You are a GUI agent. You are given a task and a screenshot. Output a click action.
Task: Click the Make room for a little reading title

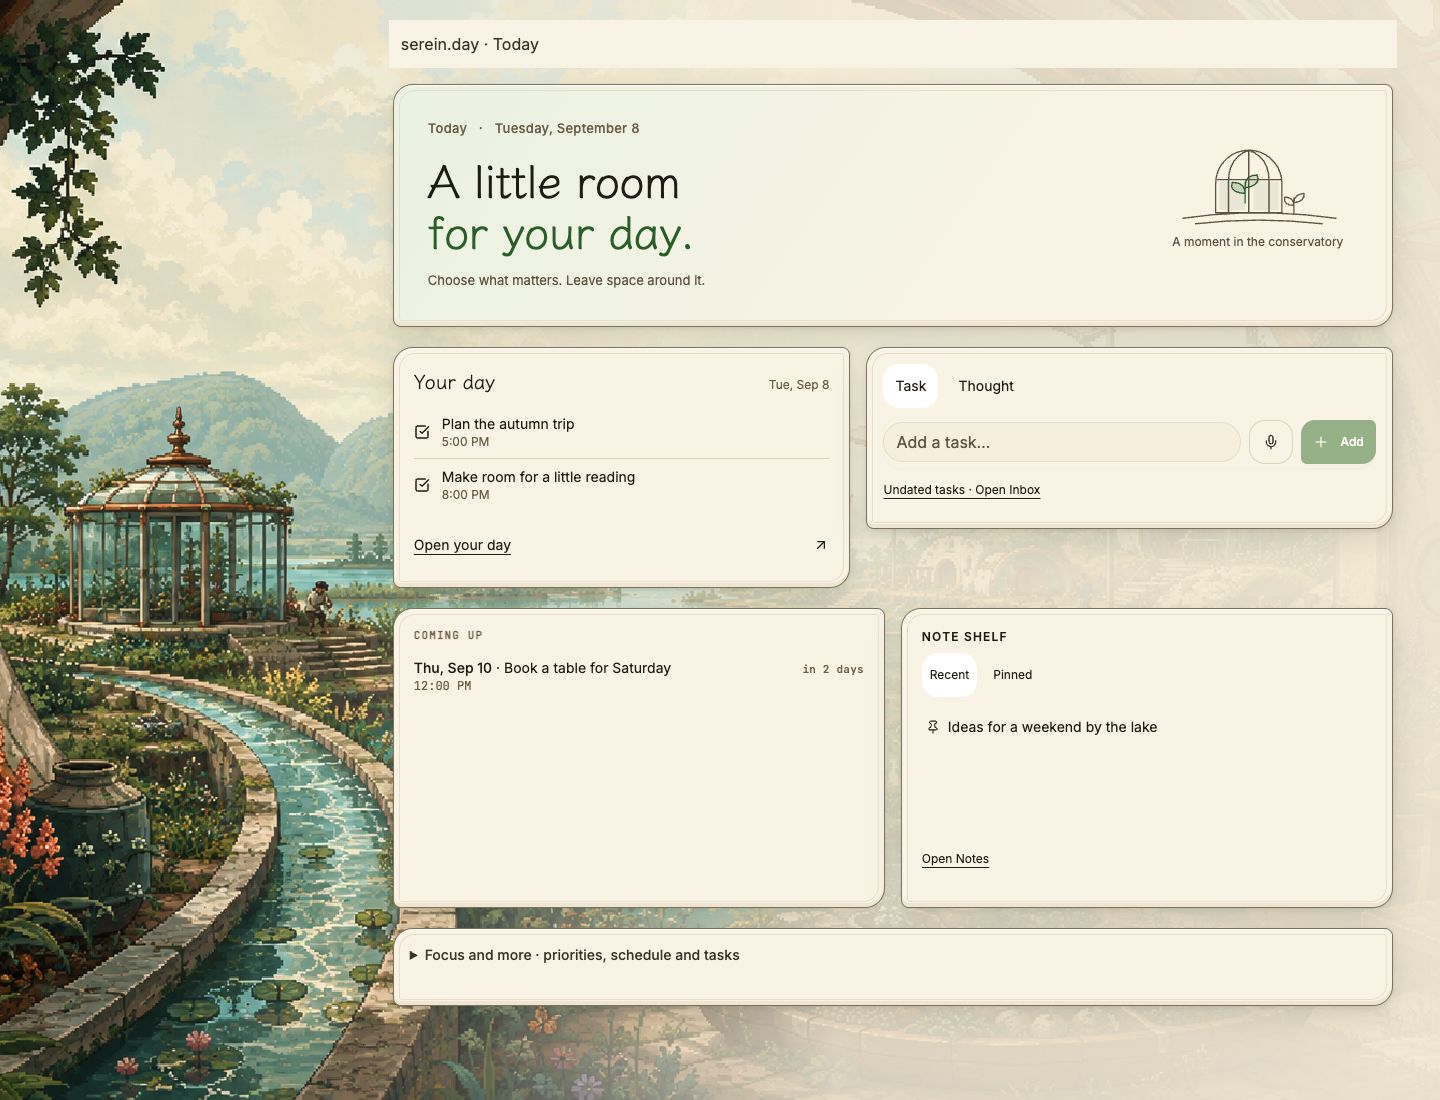(538, 477)
